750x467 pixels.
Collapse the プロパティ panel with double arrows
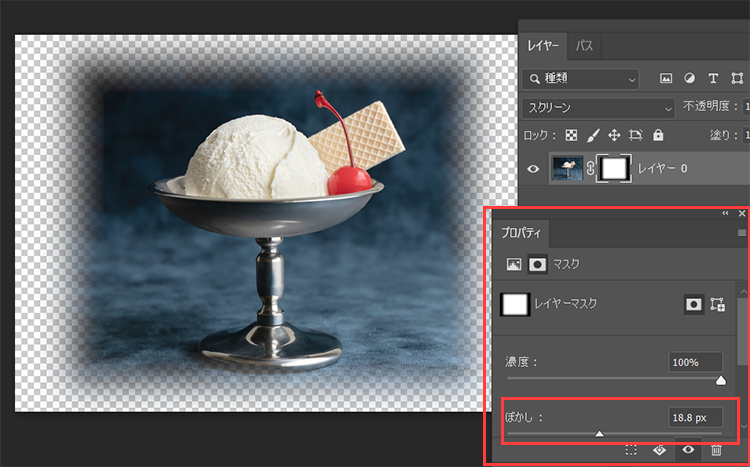tap(725, 213)
